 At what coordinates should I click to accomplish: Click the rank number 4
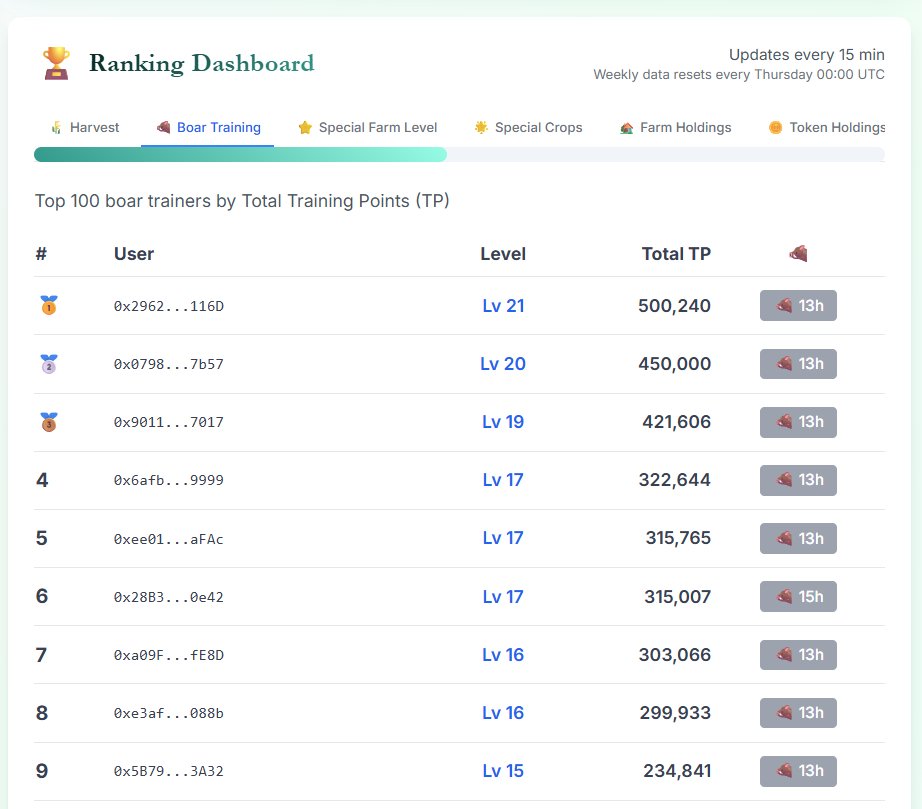(42, 480)
